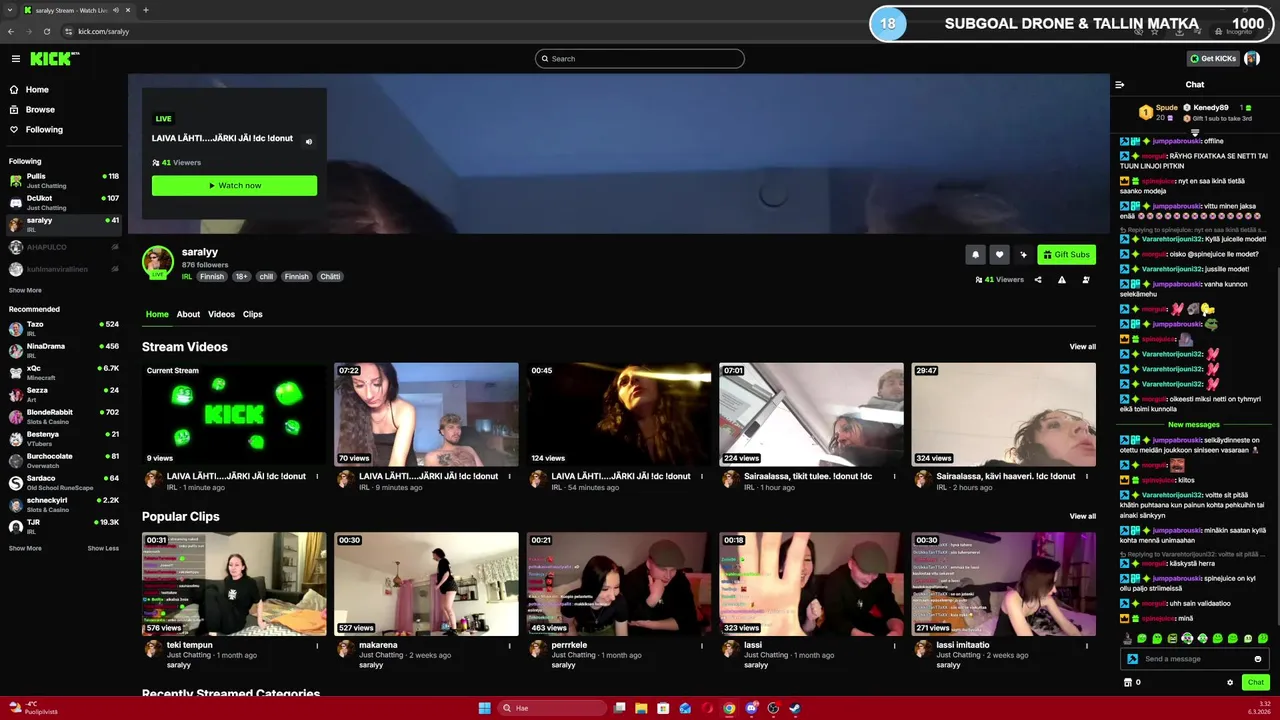
Task: Open Following in the sidebar
Action: click(44, 129)
